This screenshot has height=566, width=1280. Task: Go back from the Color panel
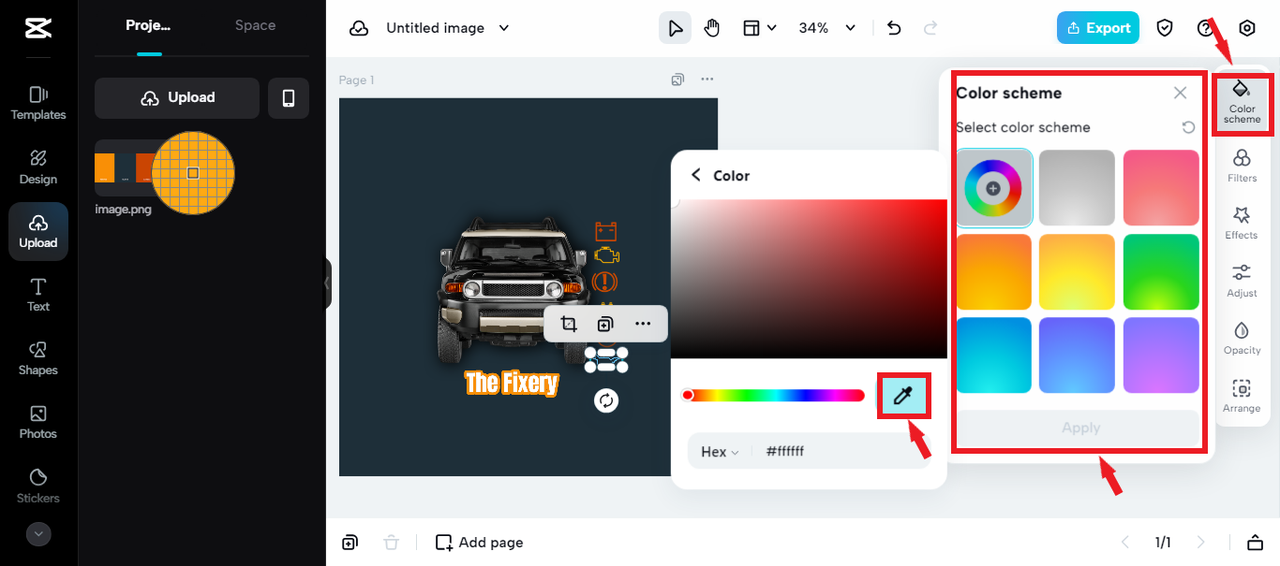pos(696,175)
